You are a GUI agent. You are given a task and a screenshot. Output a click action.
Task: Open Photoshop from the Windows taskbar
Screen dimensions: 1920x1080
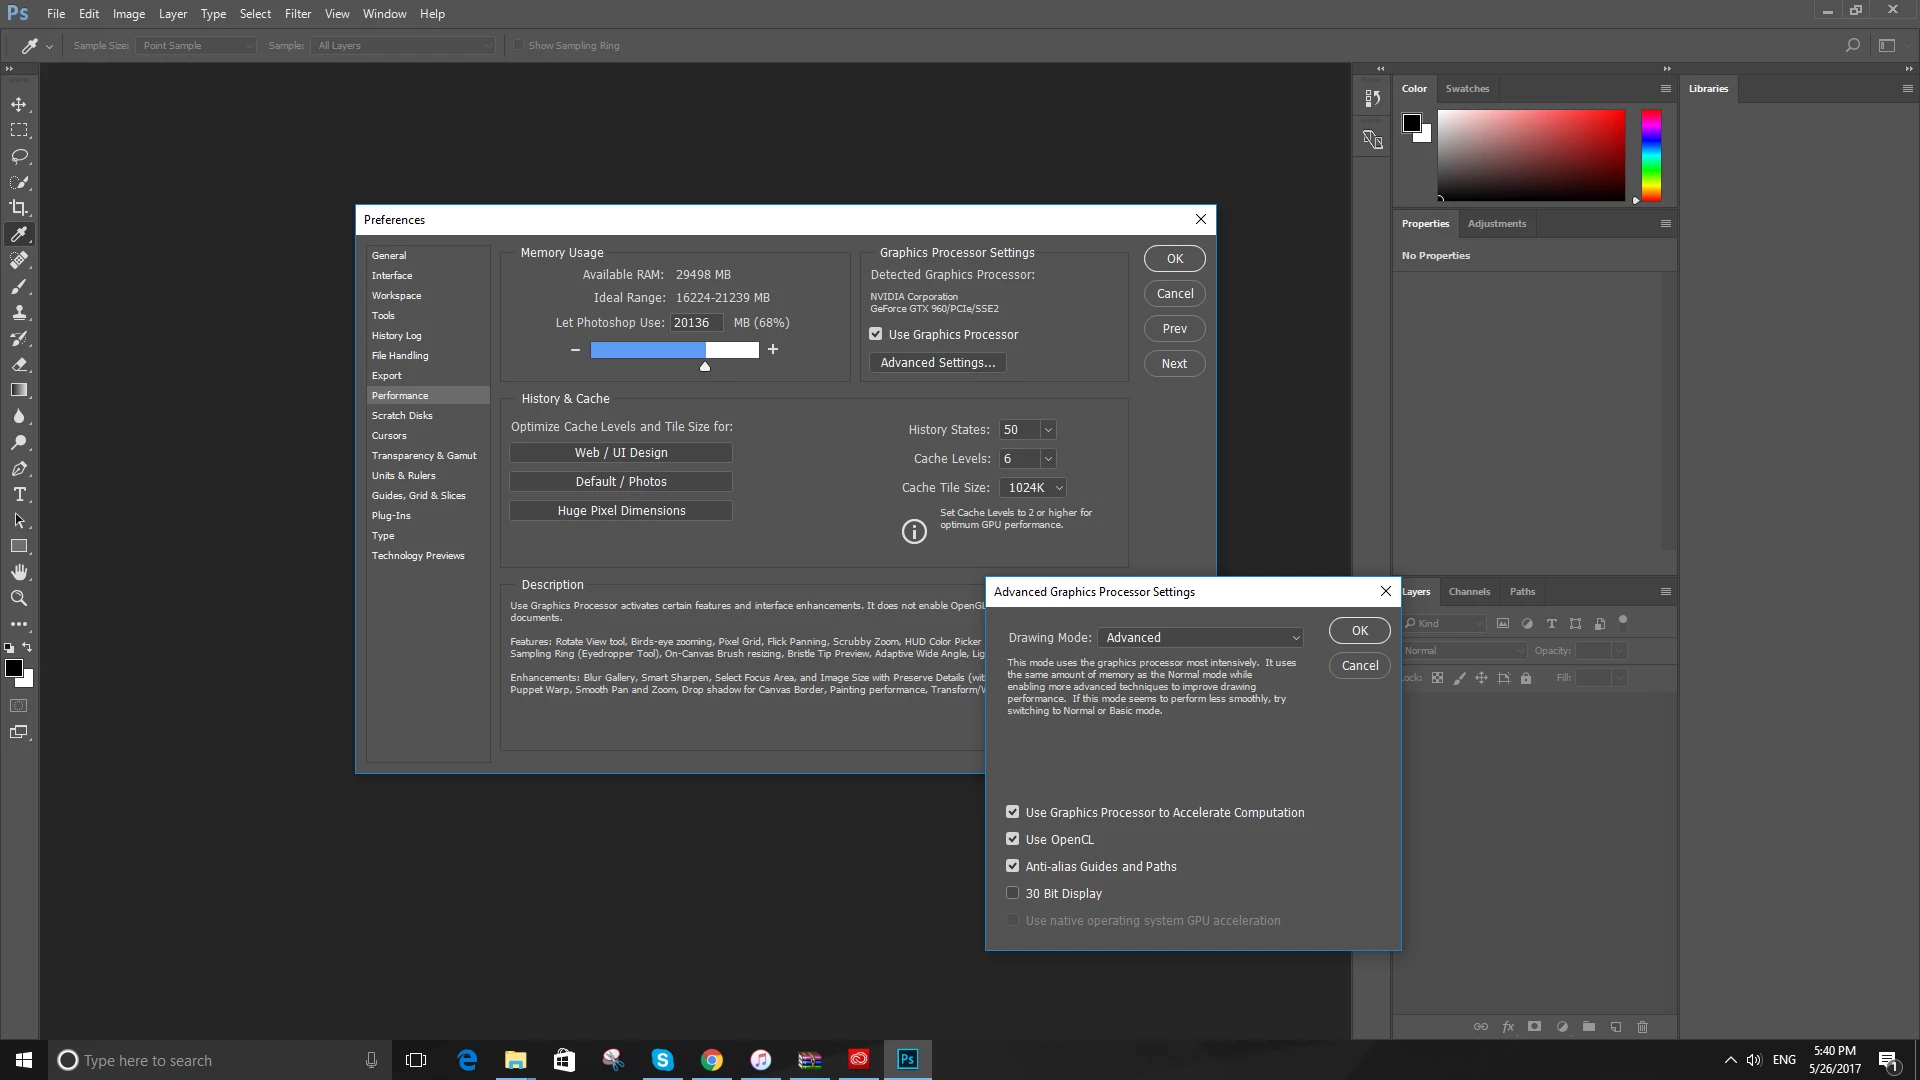907,1059
